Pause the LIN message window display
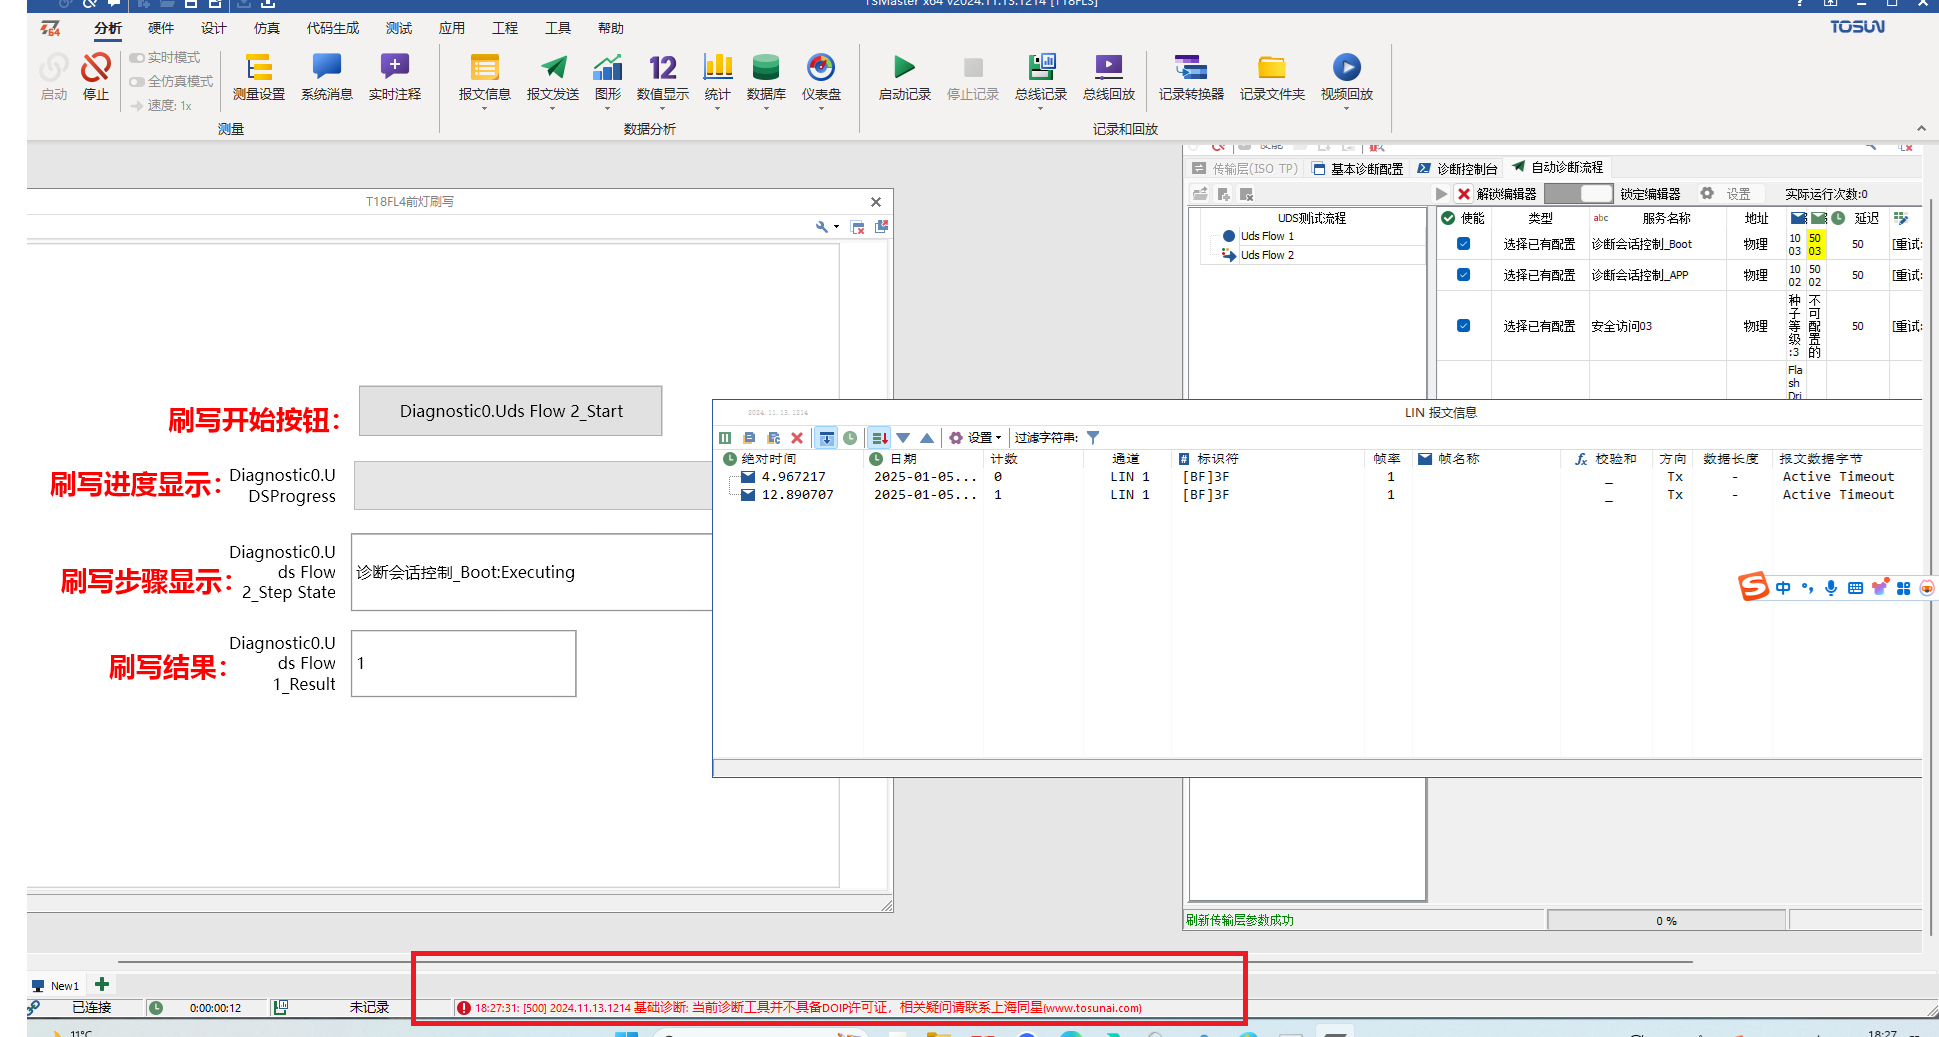 click(725, 438)
